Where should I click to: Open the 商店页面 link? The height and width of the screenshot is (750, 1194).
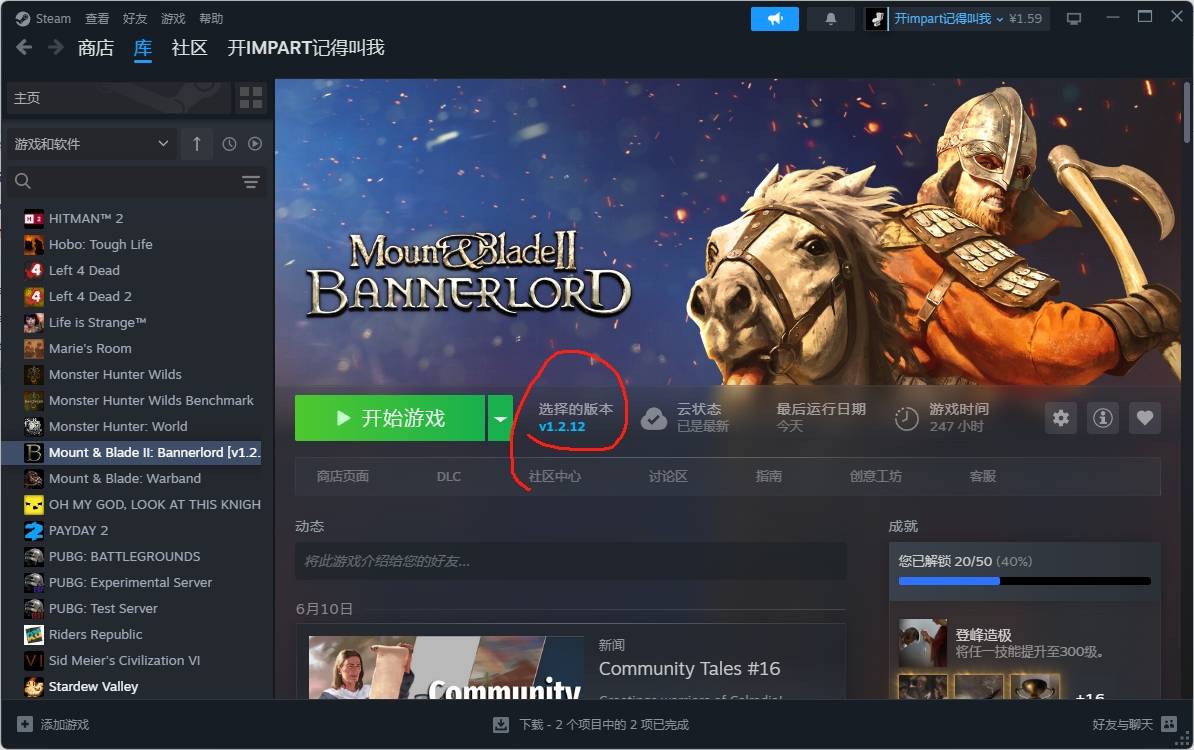(x=343, y=476)
